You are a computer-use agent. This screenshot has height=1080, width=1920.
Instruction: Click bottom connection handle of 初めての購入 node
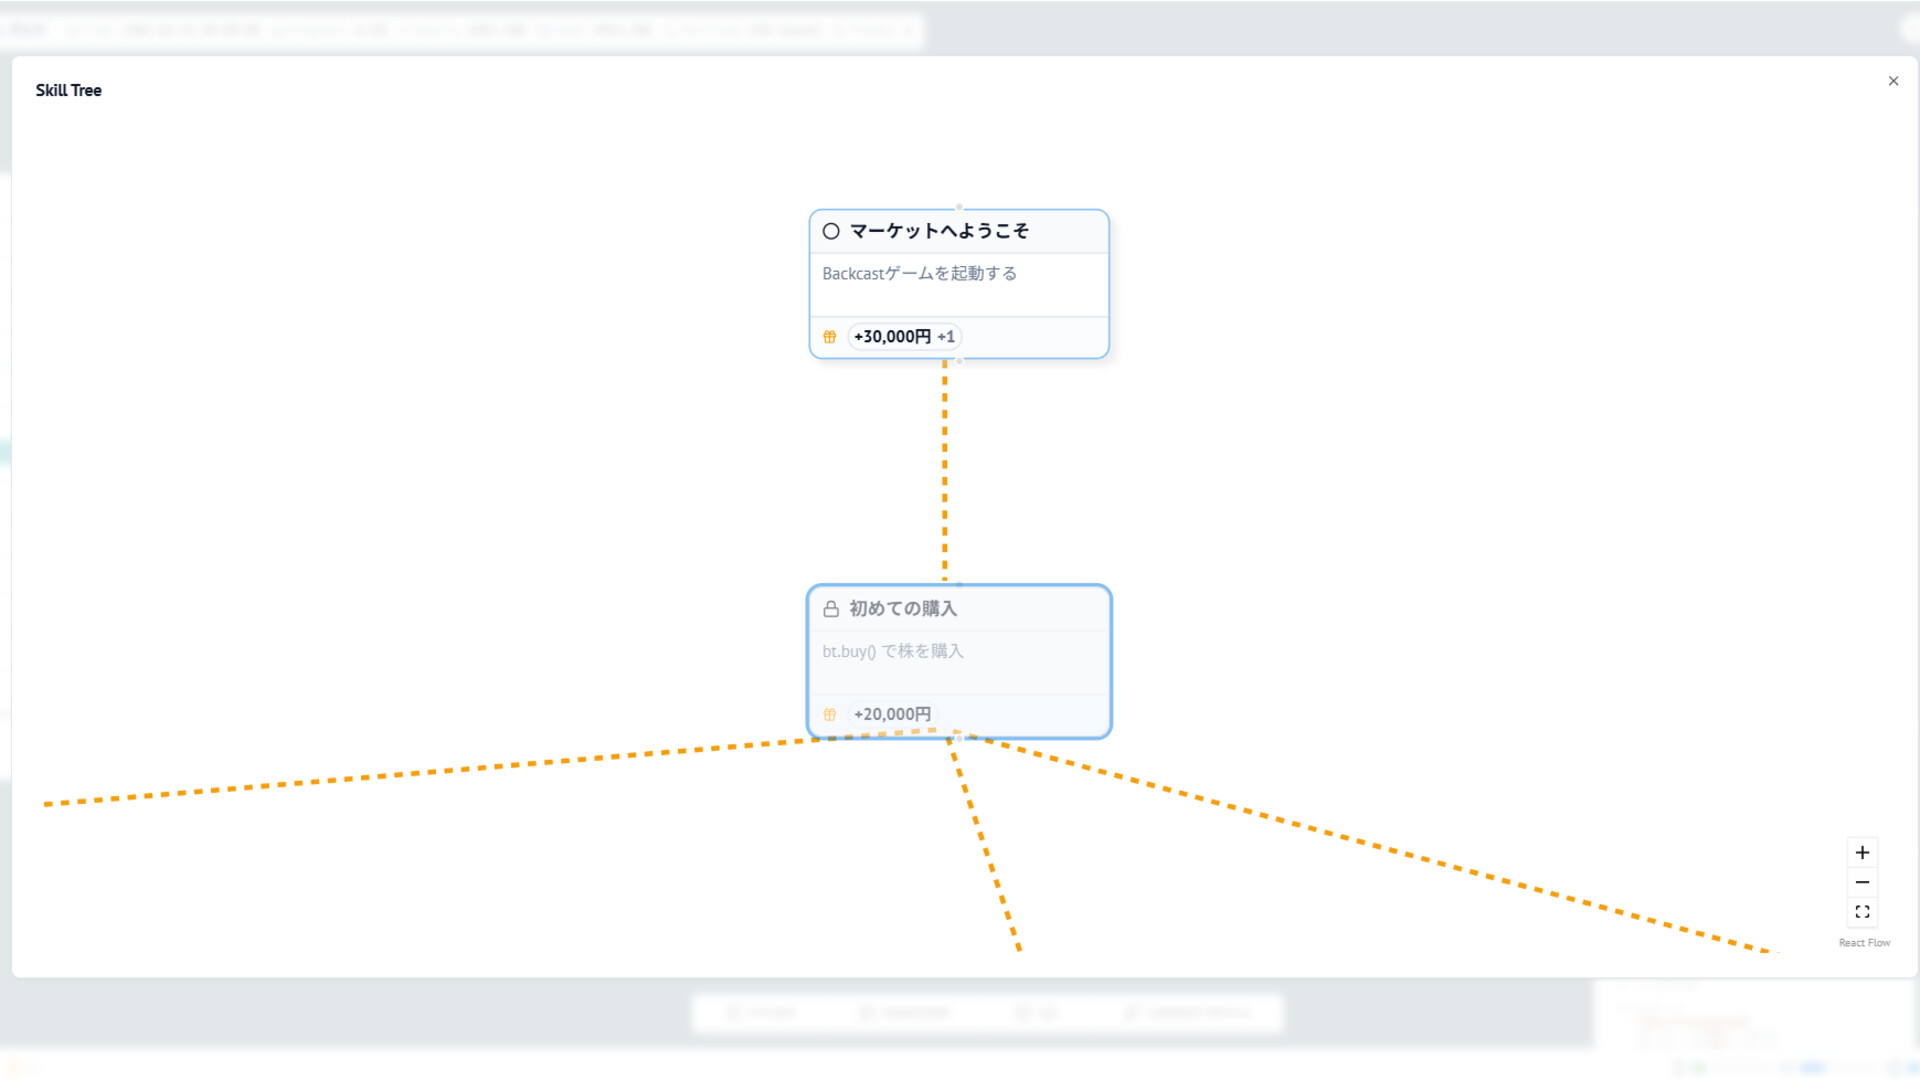(x=959, y=738)
